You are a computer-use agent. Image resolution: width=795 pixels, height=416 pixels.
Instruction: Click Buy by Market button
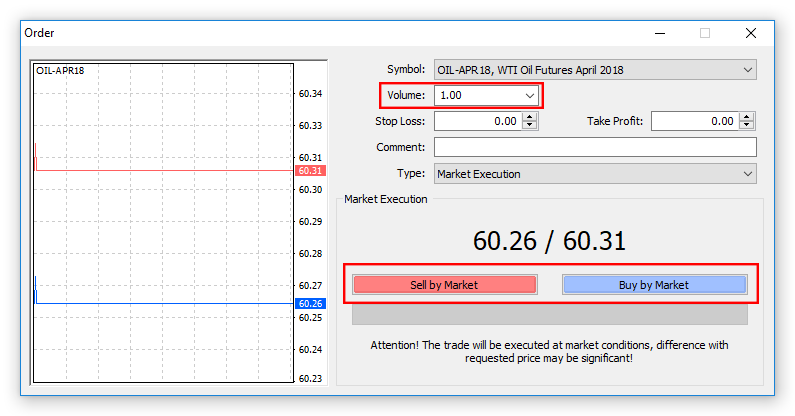click(x=654, y=285)
